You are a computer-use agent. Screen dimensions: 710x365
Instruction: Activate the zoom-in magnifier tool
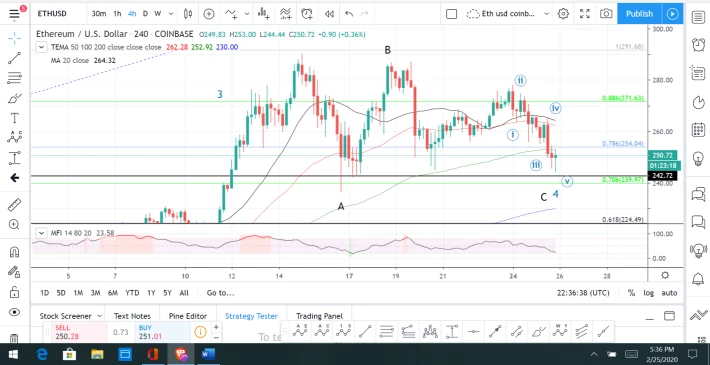(14, 225)
